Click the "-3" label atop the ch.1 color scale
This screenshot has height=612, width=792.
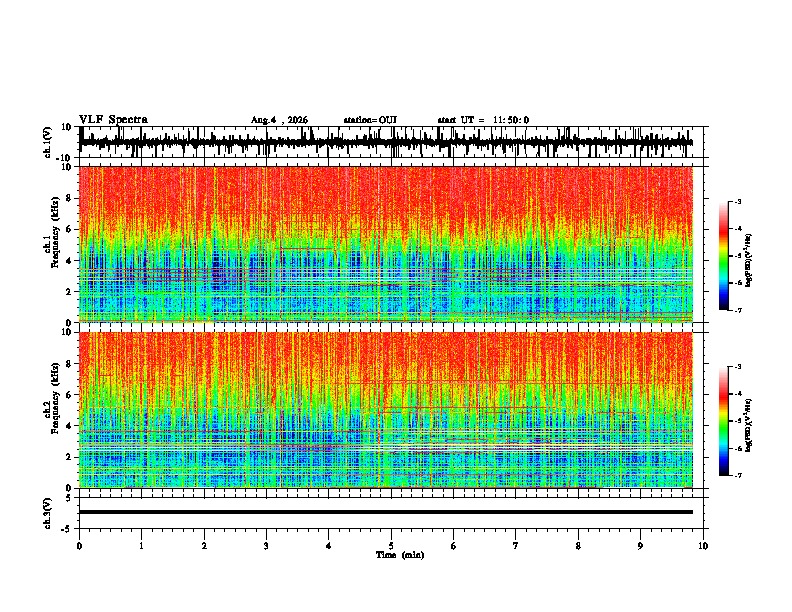pos(738,202)
